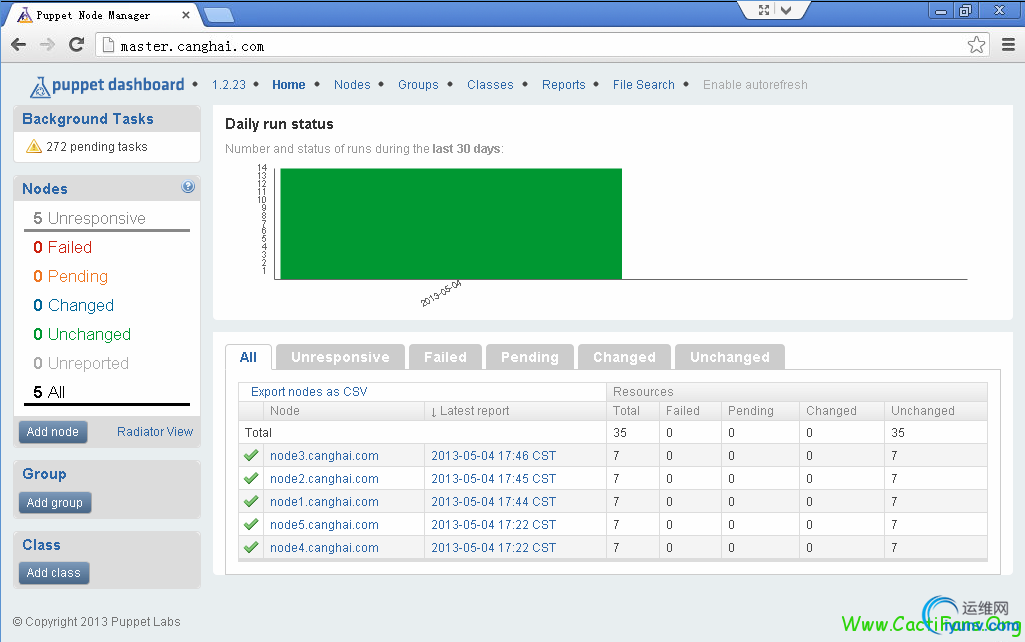1025x642 pixels.
Task: Open Groups navigation link
Action: [418, 84]
